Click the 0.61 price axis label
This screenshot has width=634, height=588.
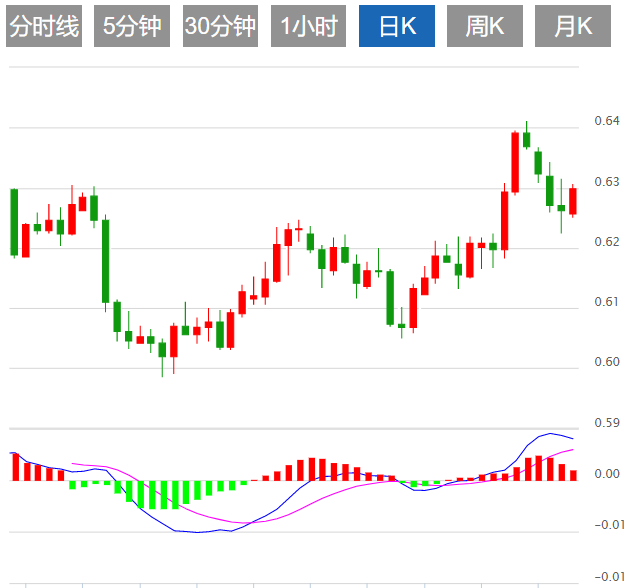coord(606,302)
